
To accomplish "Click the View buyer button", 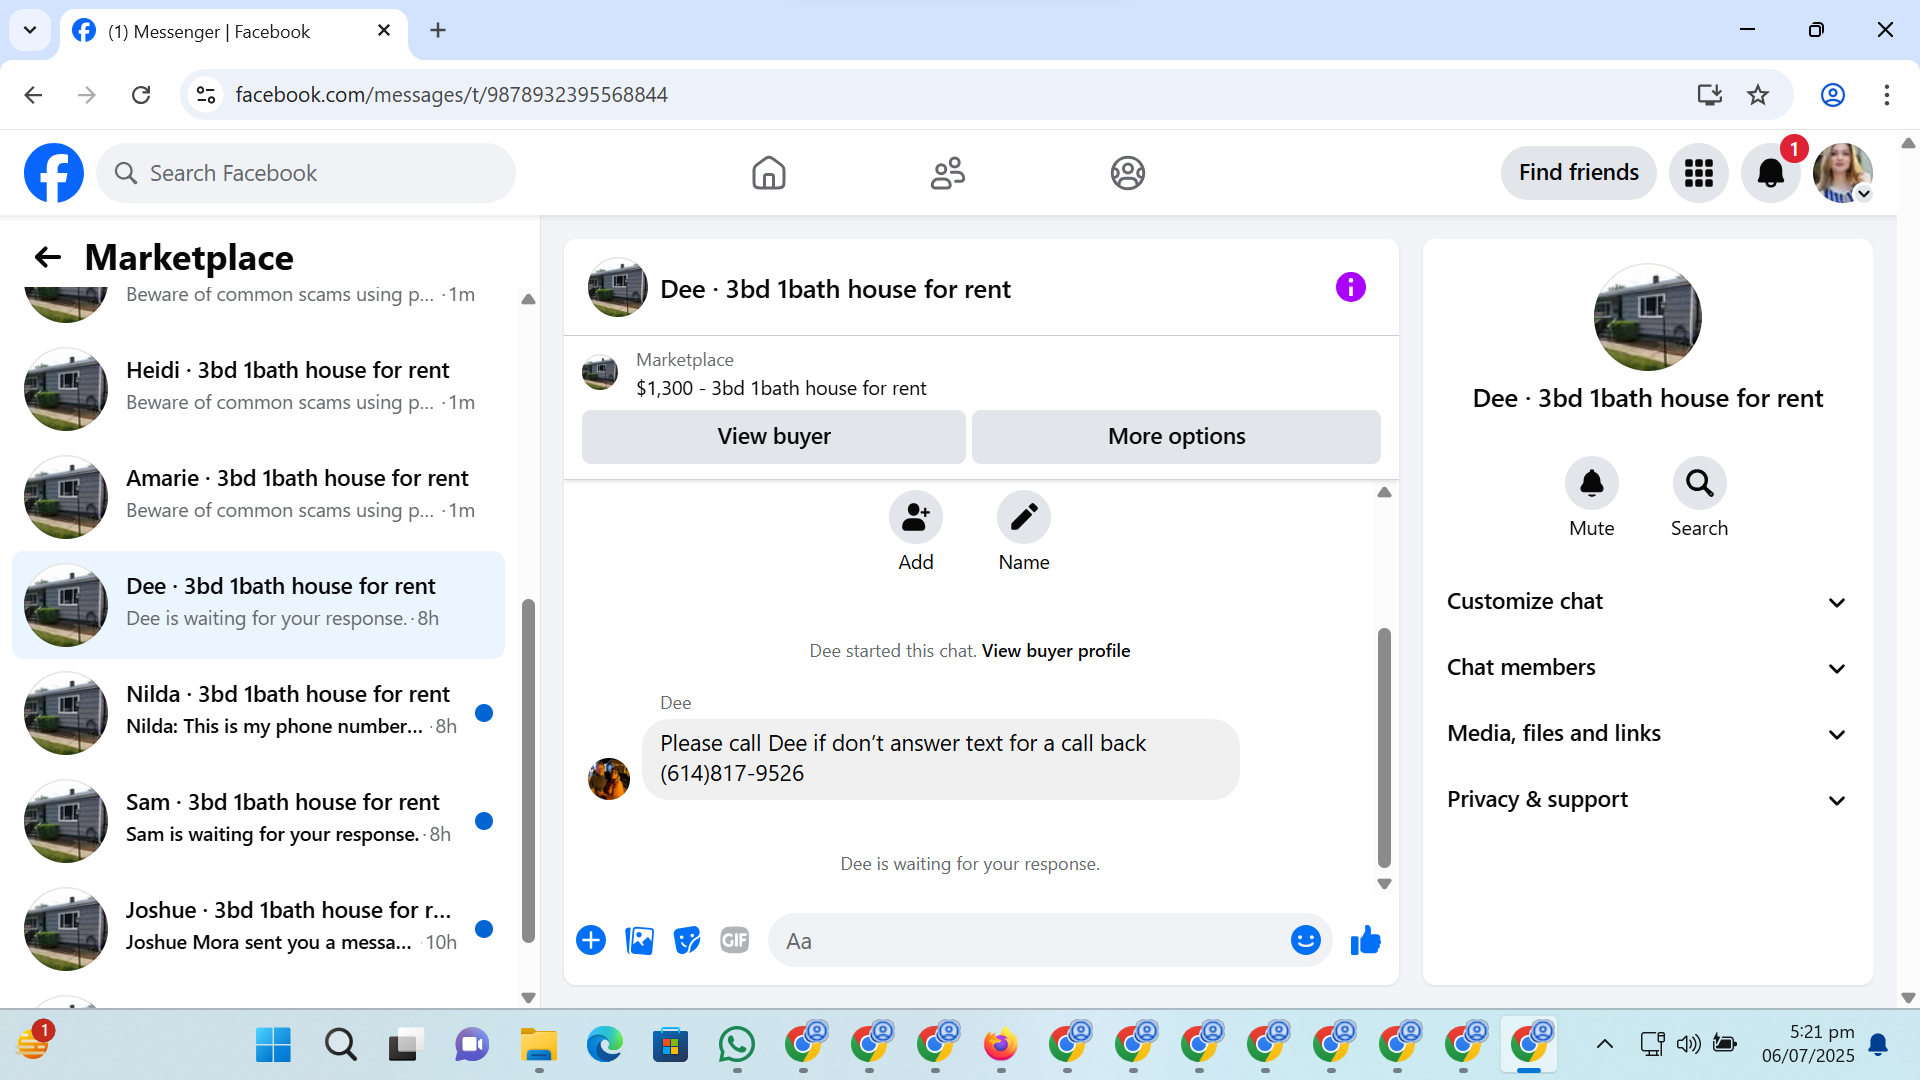I will 774,436.
